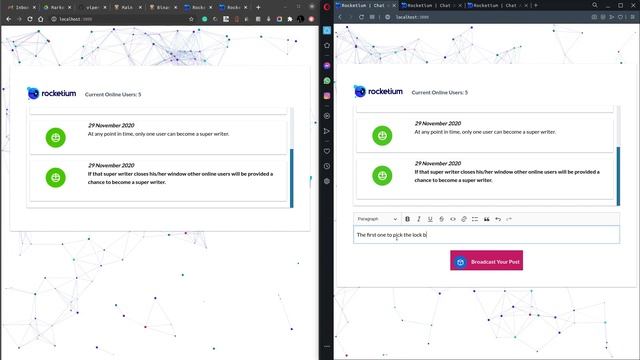Click the '29 November 2020' date above 'If that super writer' in the right window
The width and height of the screenshot is (640, 360).
(438, 163)
